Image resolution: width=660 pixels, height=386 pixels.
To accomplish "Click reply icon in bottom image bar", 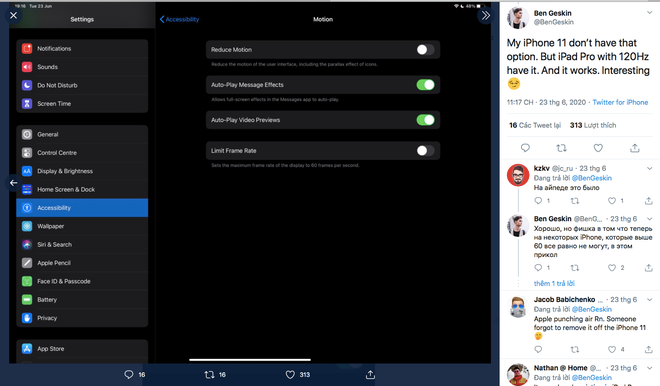I will (129, 374).
